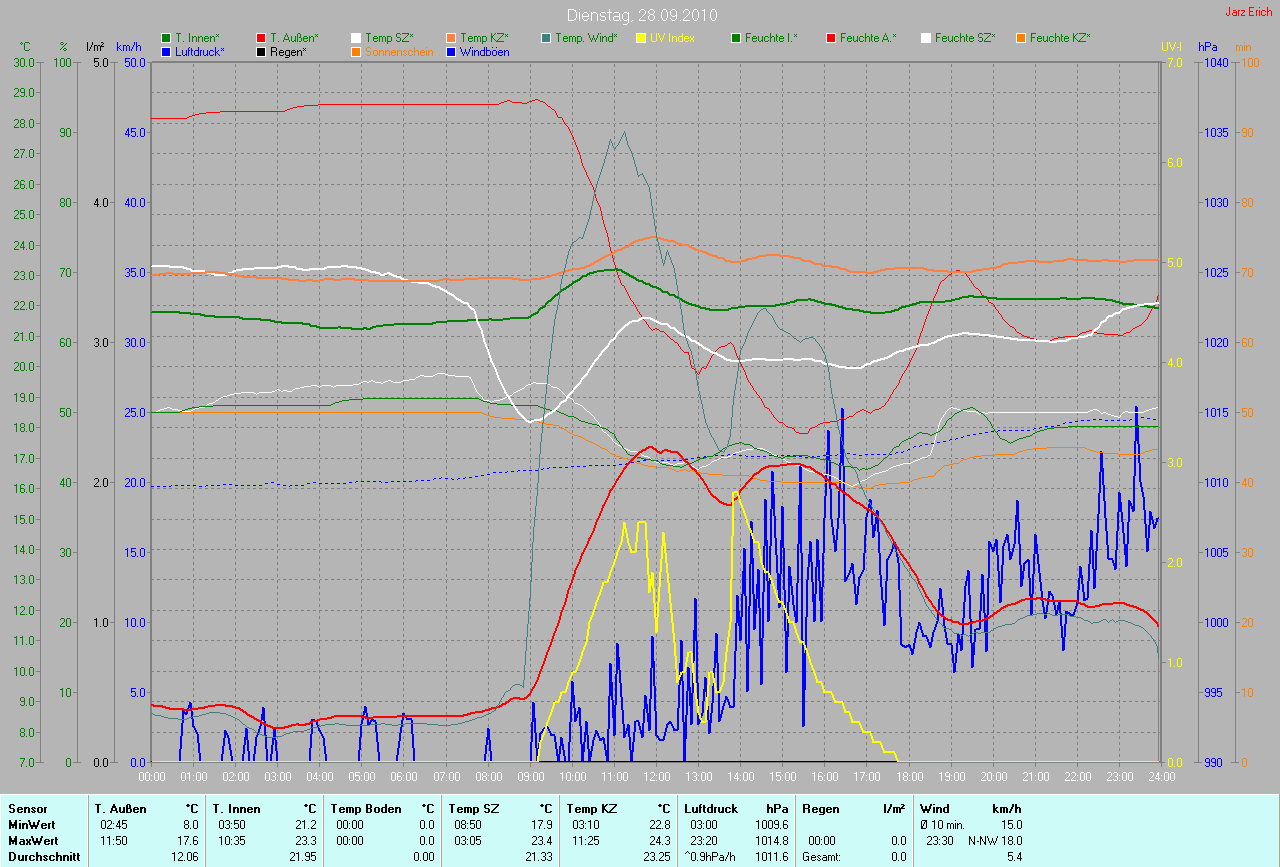Select the 12:00 time axis label
This screenshot has height=867, width=1280.
pyautogui.click(x=656, y=776)
